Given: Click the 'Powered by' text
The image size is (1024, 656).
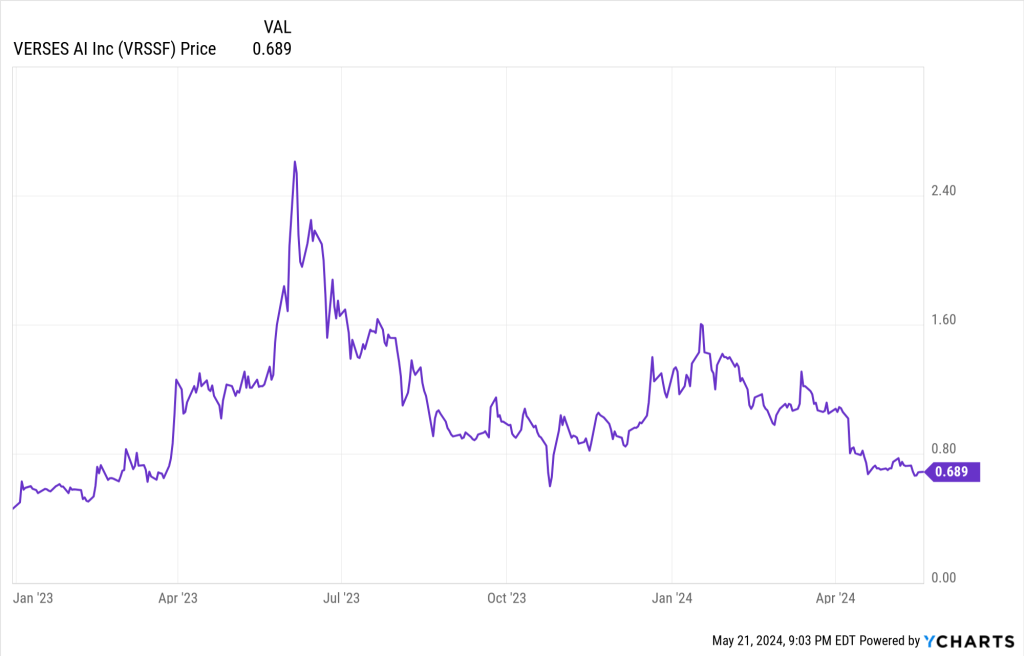Looking at the screenshot, I should (889, 640).
